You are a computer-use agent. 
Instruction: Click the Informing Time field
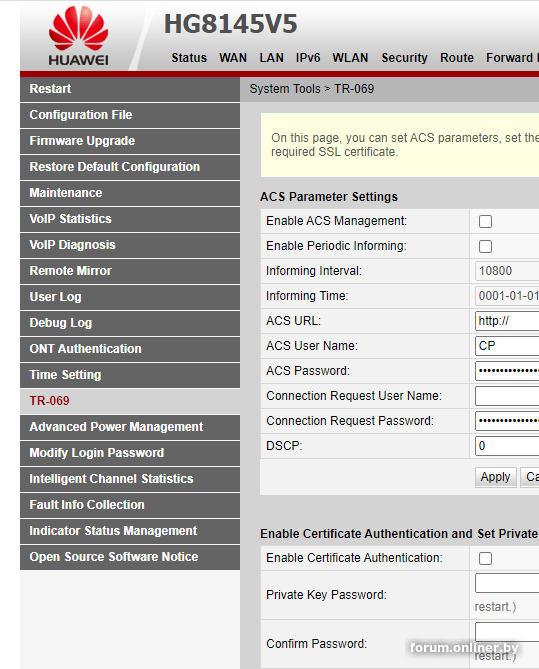507,296
